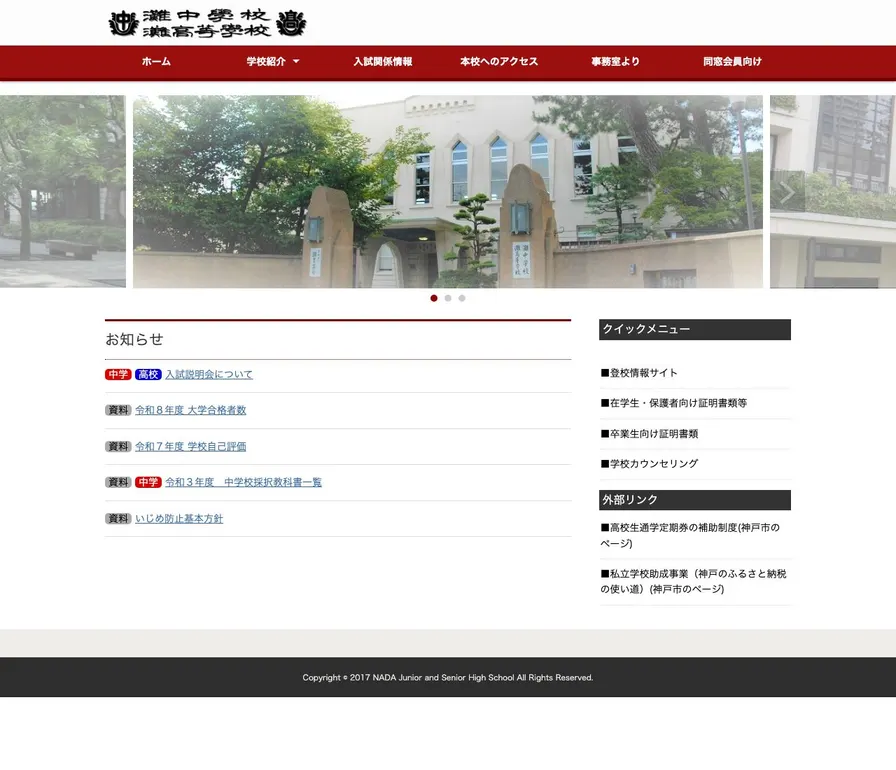Screen dimensions: 896x770
Task: Expand the 学校紹介 dropdown menu
Action: tap(273, 62)
